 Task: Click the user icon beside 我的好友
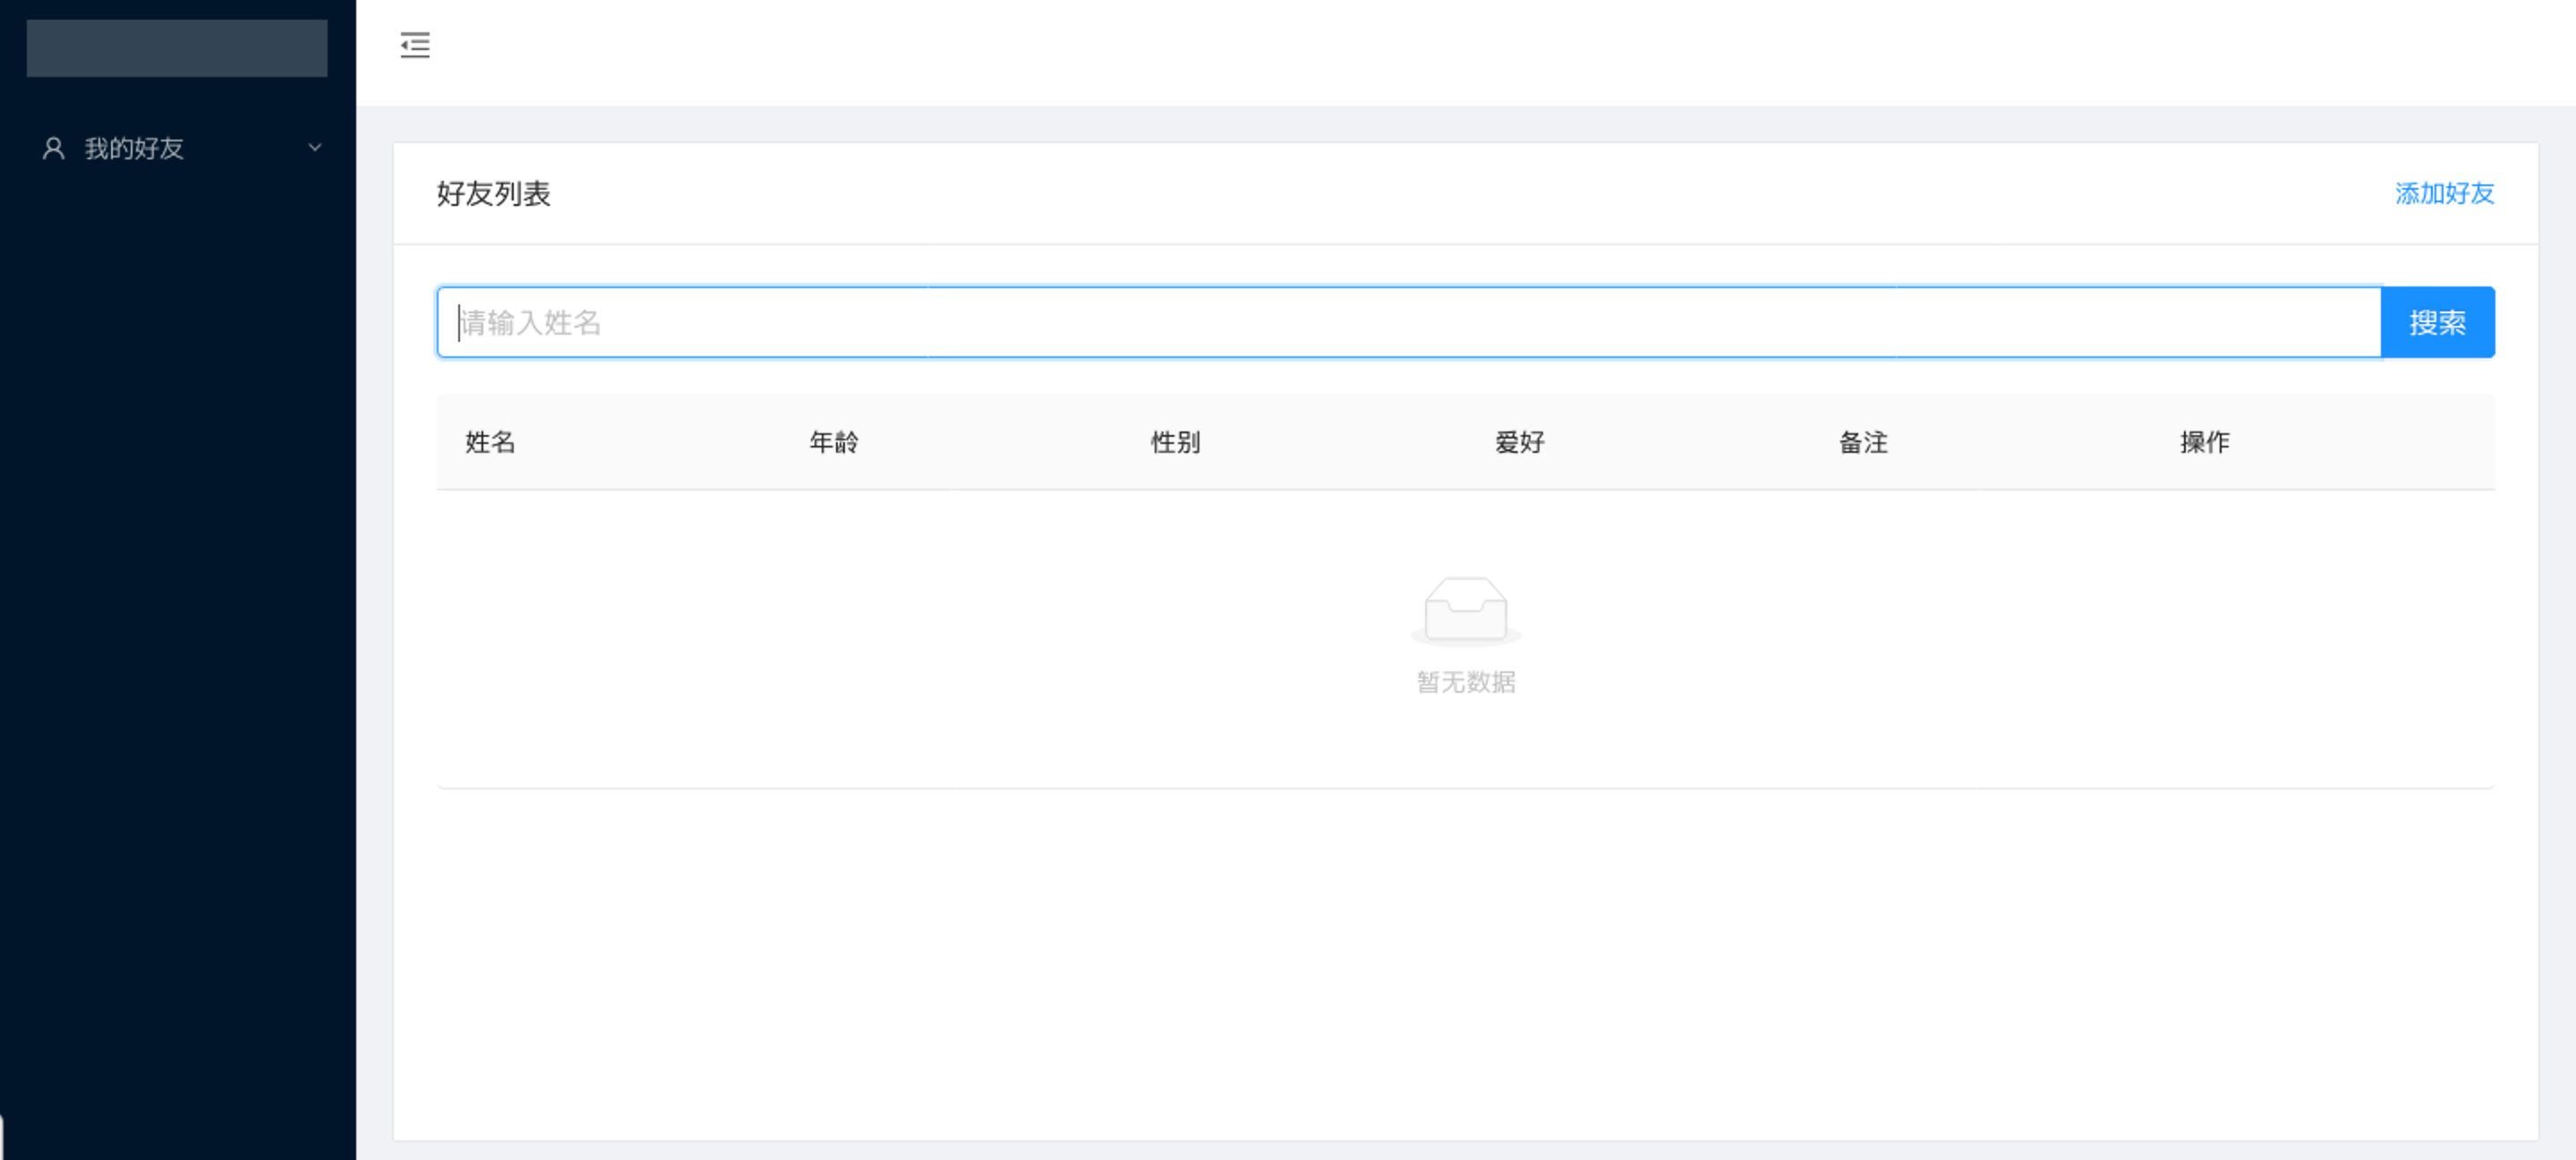[x=53, y=149]
